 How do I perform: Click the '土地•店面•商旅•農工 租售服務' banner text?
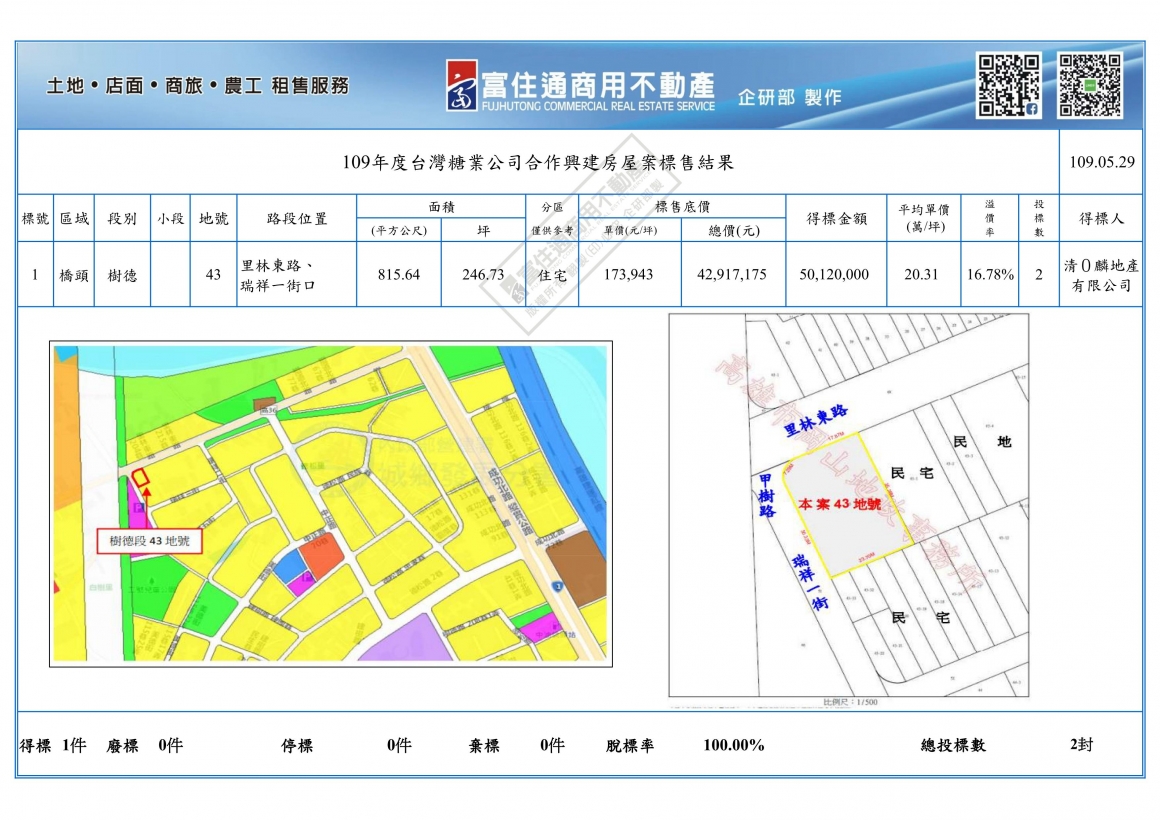198,86
